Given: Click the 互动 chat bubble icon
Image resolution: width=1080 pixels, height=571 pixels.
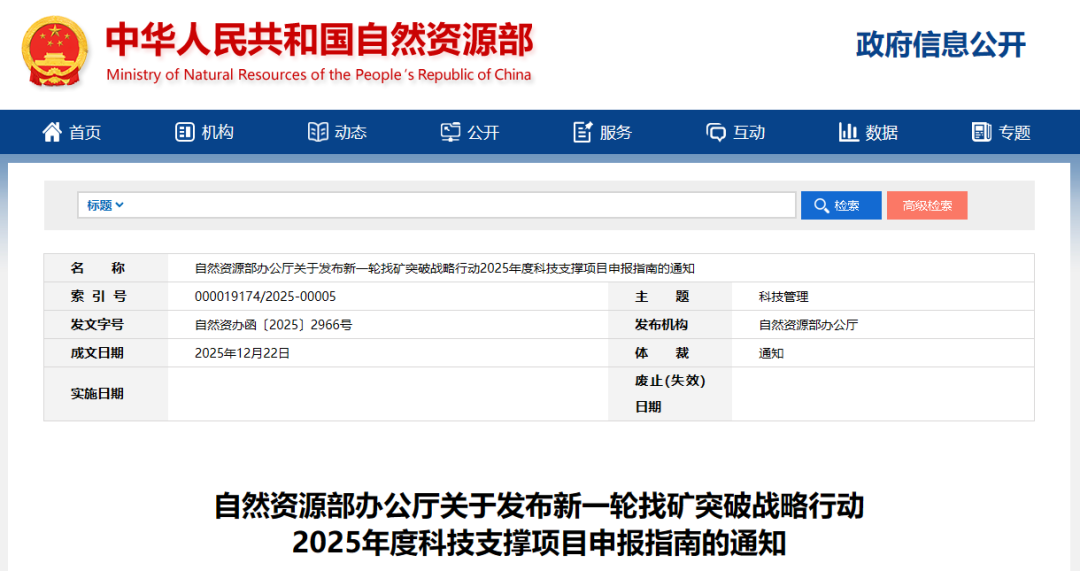Looking at the screenshot, I should (716, 132).
